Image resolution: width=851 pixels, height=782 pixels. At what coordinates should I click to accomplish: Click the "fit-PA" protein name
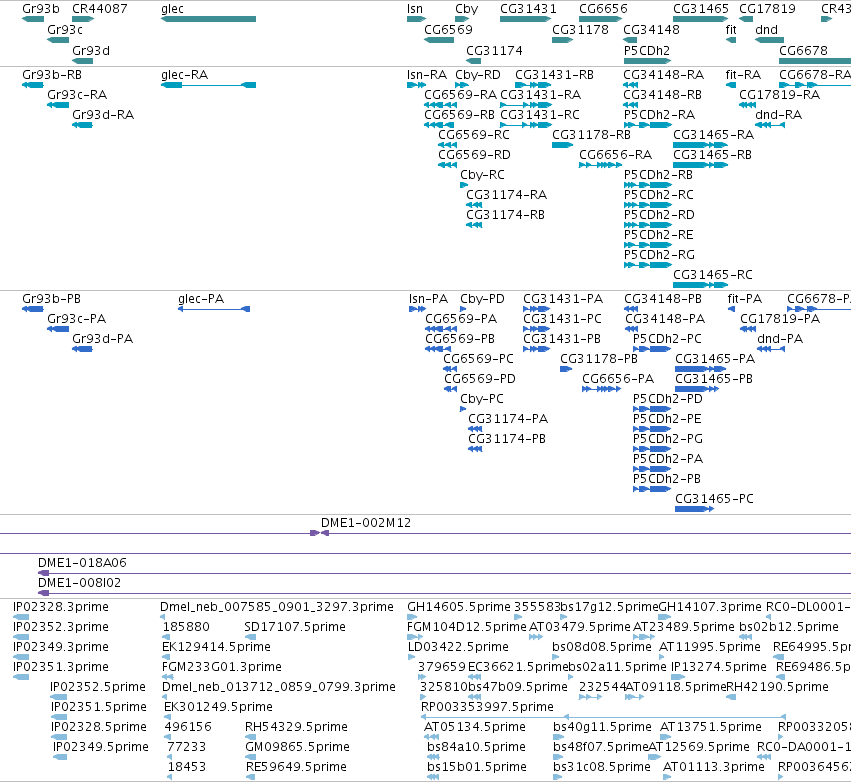[x=745, y=298]
